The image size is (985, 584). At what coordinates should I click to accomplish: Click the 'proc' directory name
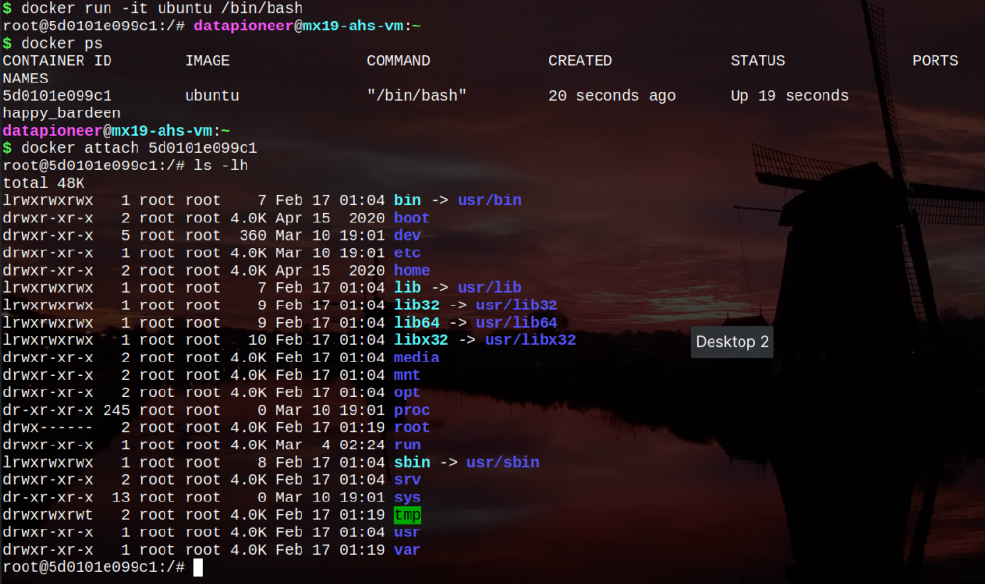click(411, 410)
